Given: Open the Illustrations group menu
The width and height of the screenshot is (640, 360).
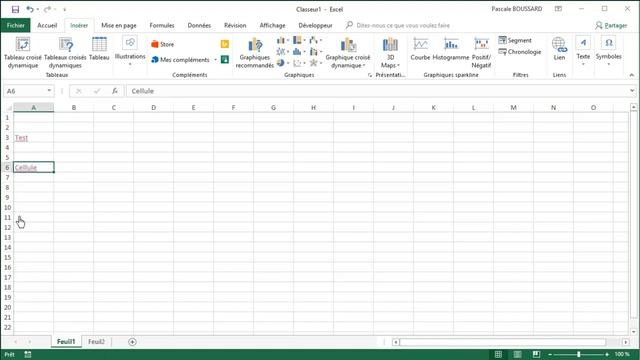Looking at the screenshot, I should point(130,51).
